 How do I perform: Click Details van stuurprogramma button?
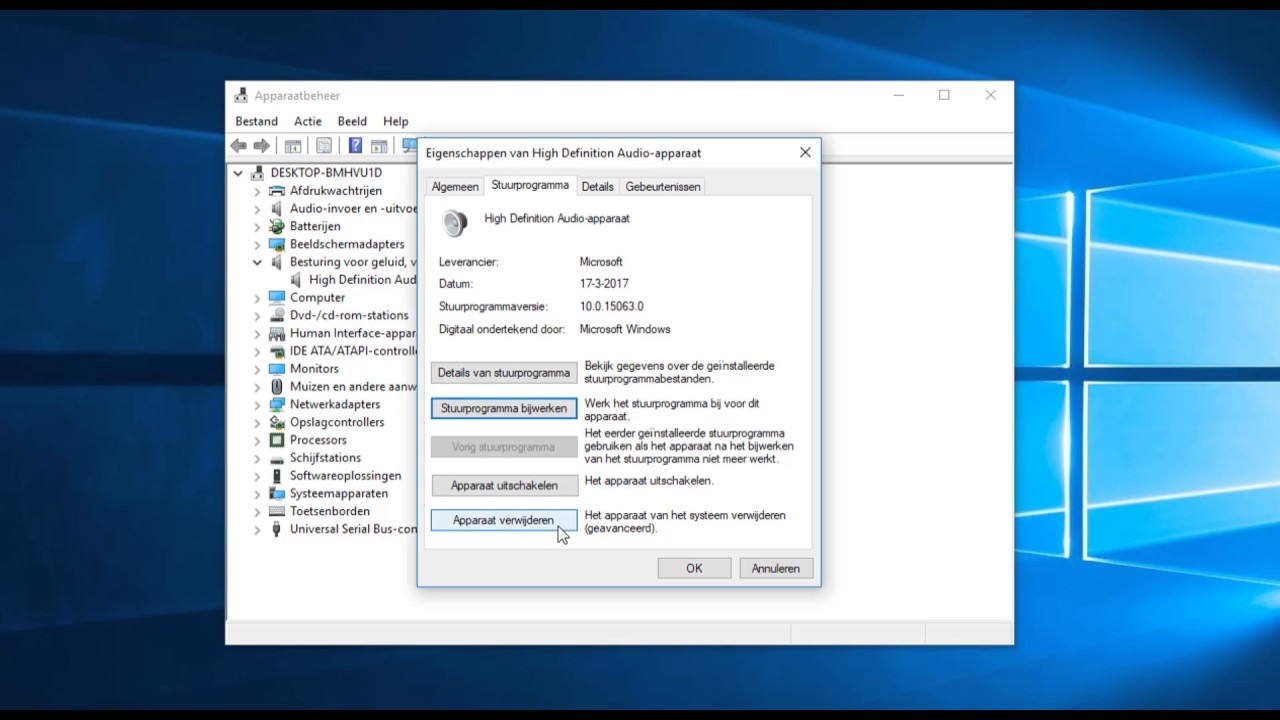504,373
